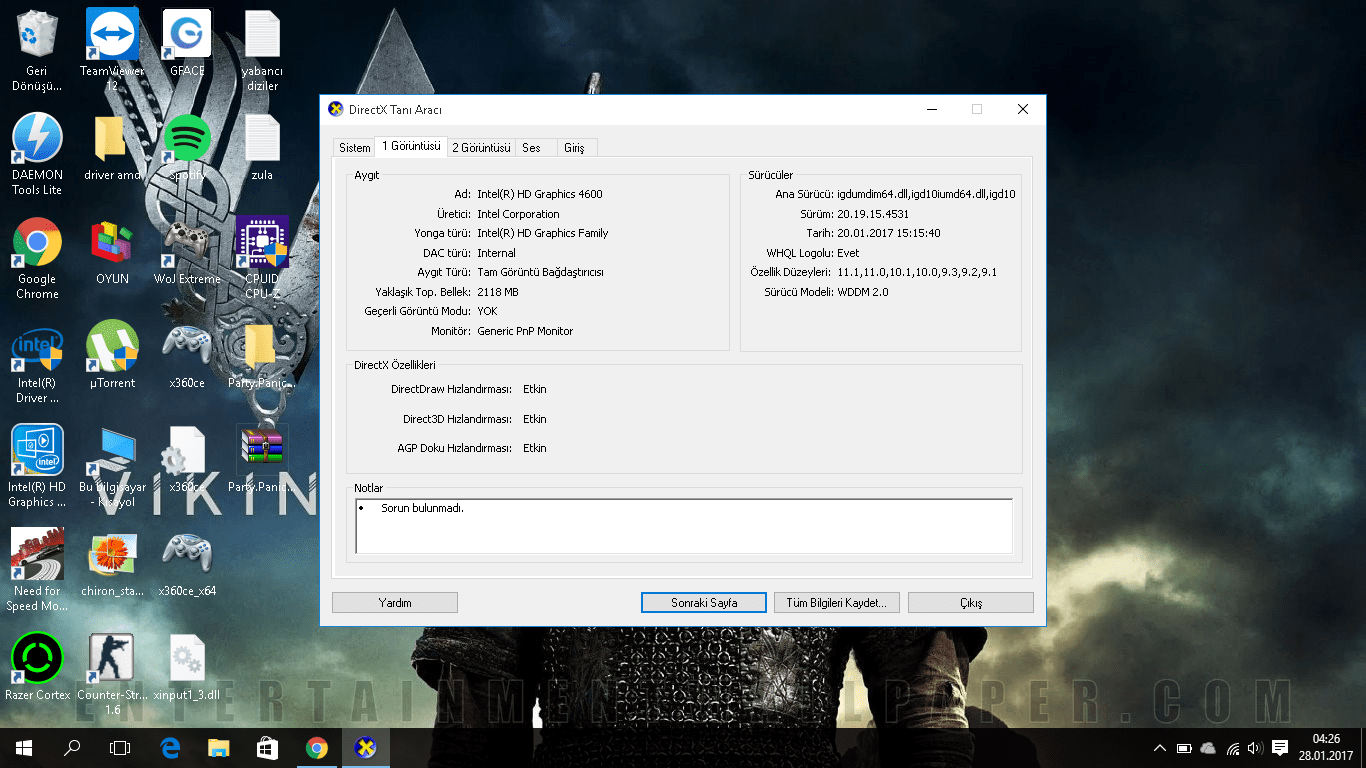The height and width of the screenshot is (768, 1366).
Task: Click the 2118 MB memory value
Action: 498,292
